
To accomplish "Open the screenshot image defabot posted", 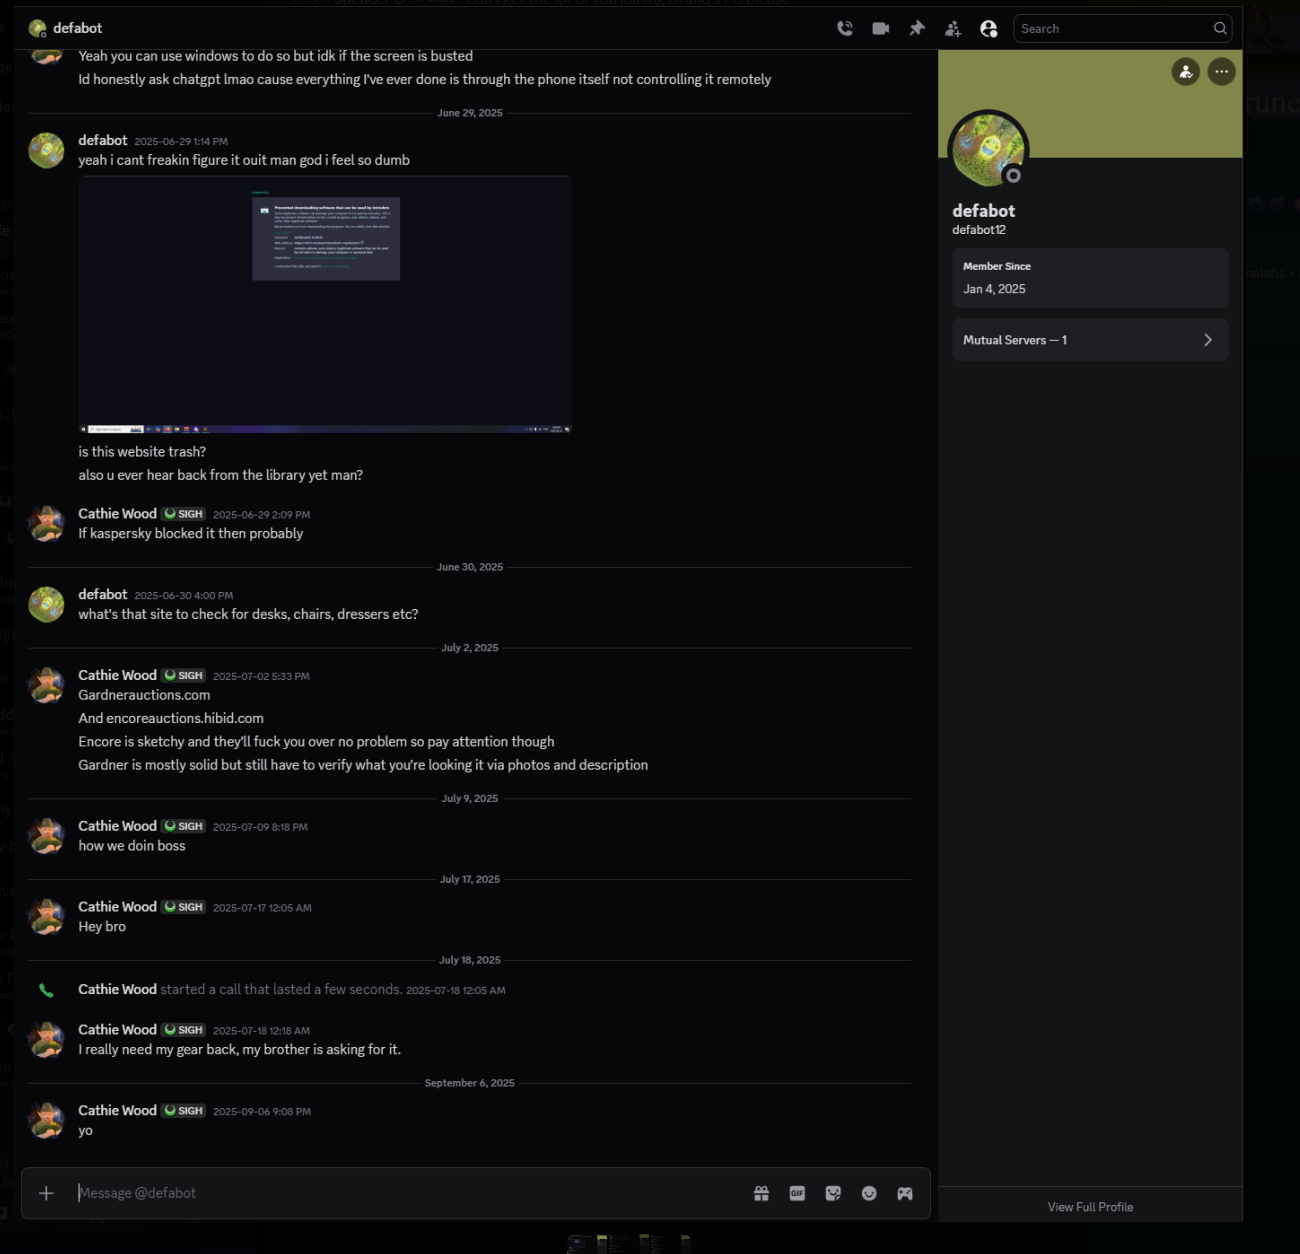I will [x=325, y=304].
